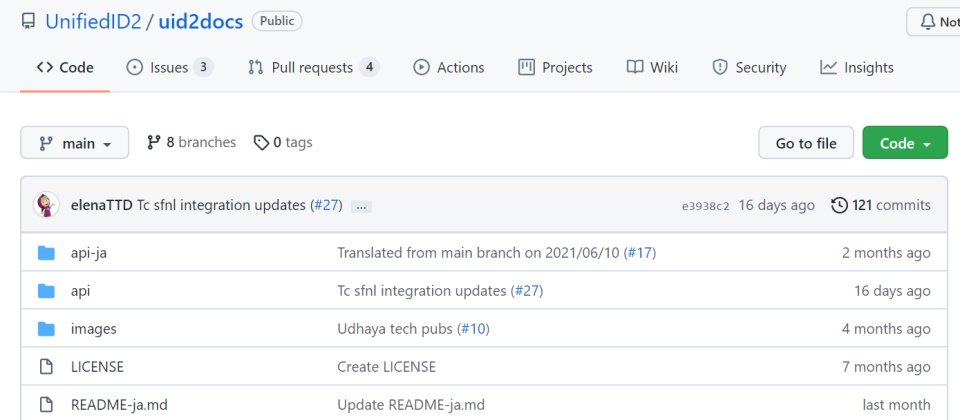Open pull request #17 link
960x420 pixels.
(x=640, y=253)
